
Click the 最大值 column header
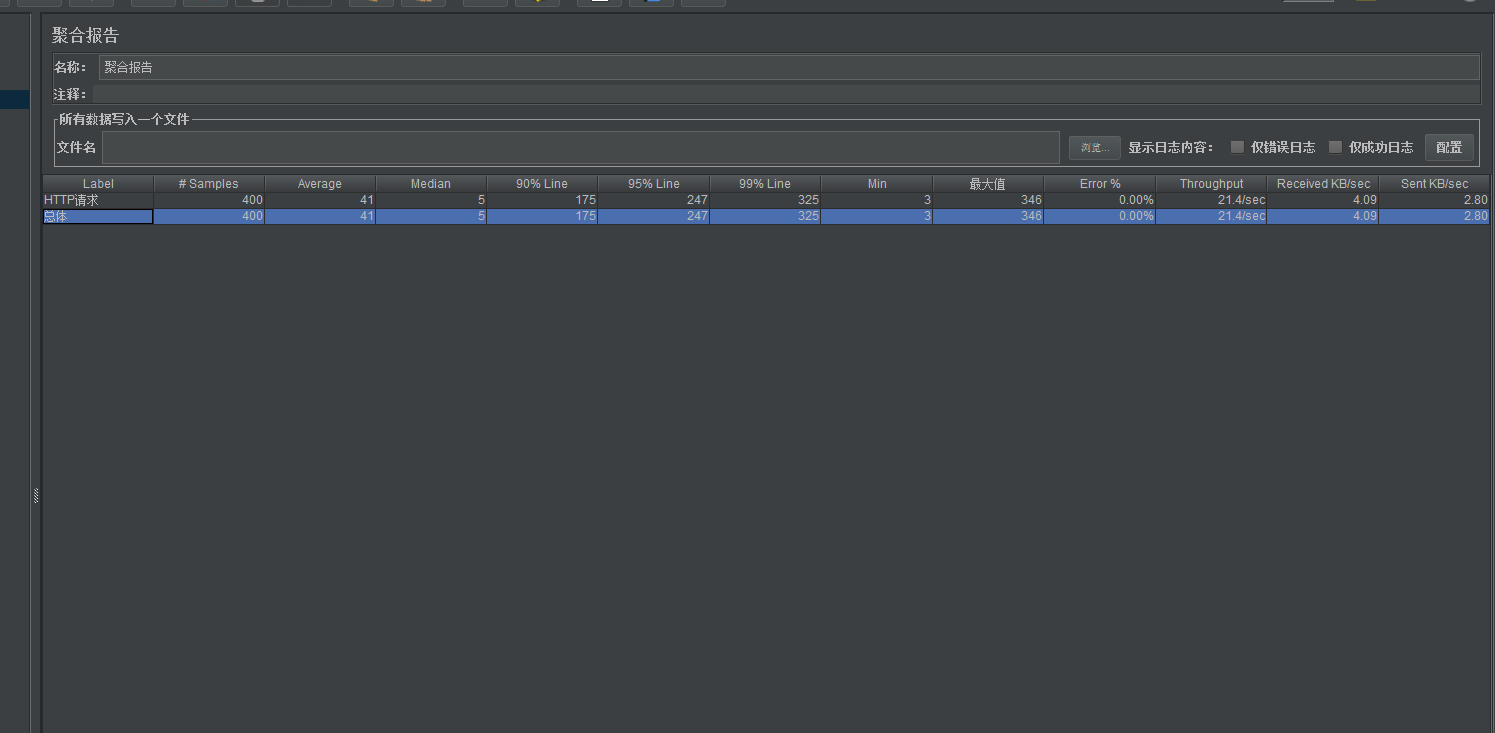(988, 184)
